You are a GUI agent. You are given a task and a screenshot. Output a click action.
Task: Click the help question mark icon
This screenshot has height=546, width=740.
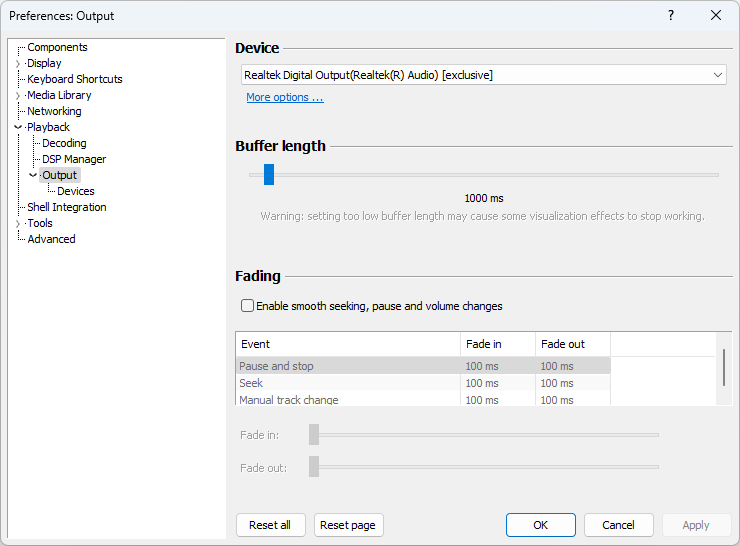pyautogui.click(x=671, y=15)
